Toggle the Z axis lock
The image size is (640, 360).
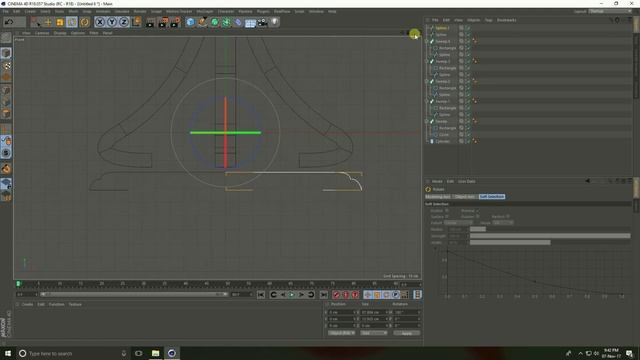coord(124,22)
